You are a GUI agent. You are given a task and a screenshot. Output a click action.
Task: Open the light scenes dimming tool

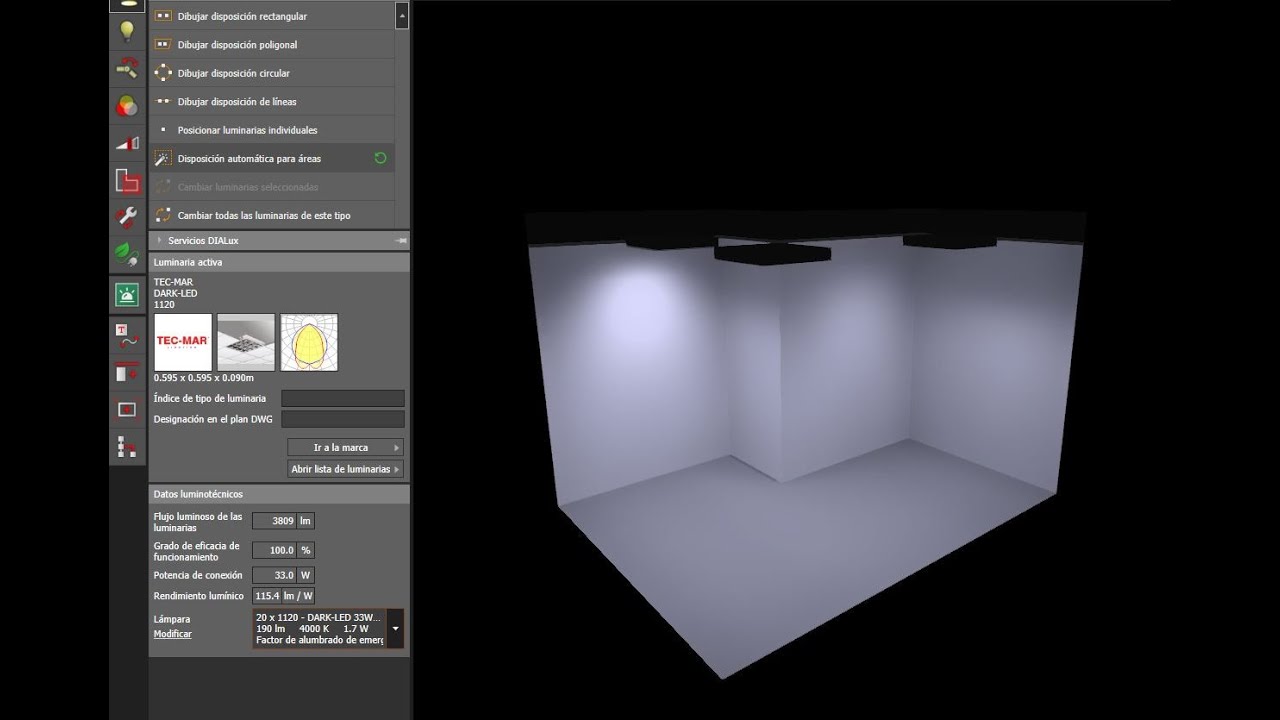[127, 143]
